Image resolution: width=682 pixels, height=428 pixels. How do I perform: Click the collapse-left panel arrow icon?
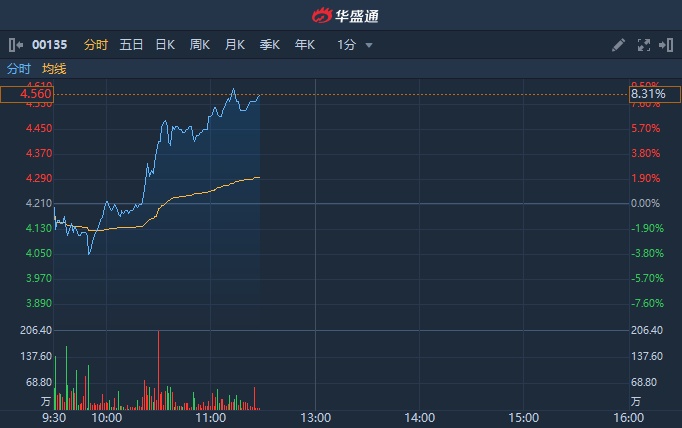(x=16, y=45)
